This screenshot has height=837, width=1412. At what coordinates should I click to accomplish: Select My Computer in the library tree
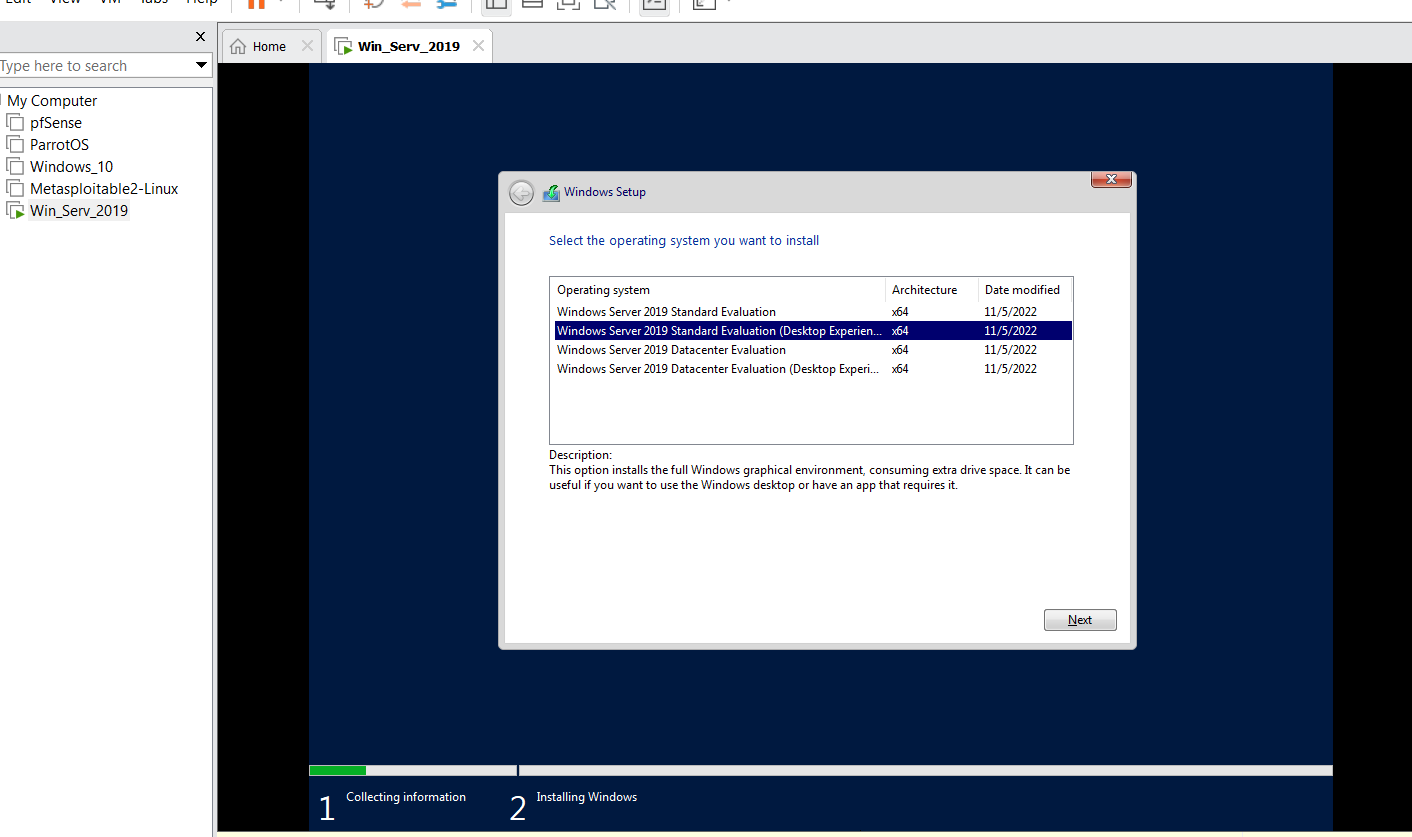pyautogui.click(x=52, y=101)
